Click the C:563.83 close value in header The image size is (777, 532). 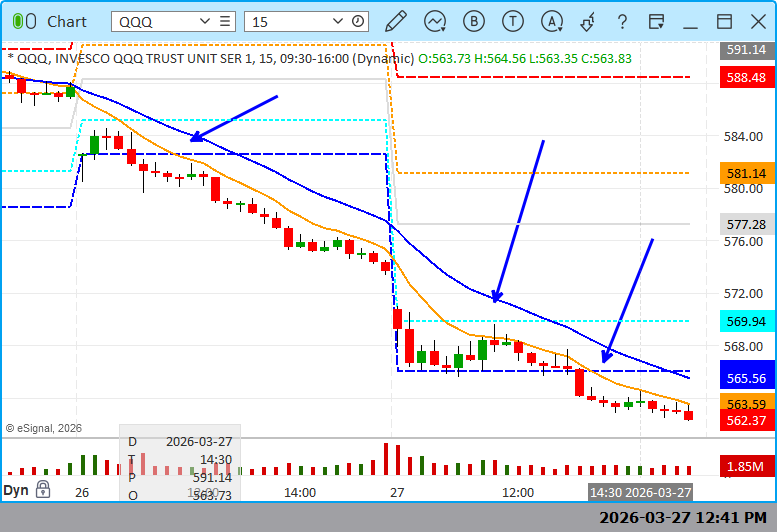606,58
